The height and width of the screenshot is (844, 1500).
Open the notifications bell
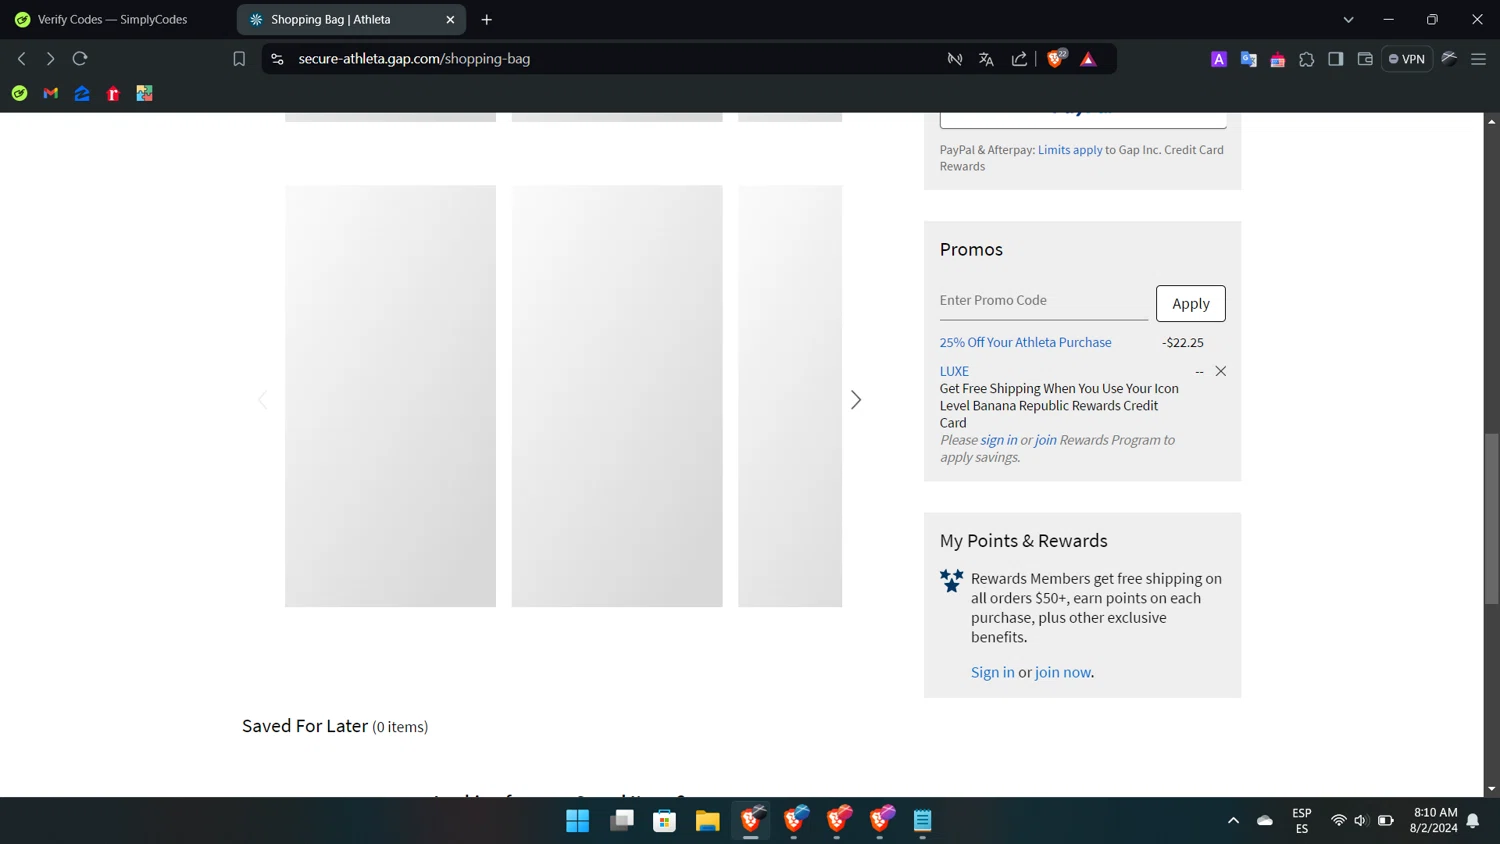(1473, 821)
